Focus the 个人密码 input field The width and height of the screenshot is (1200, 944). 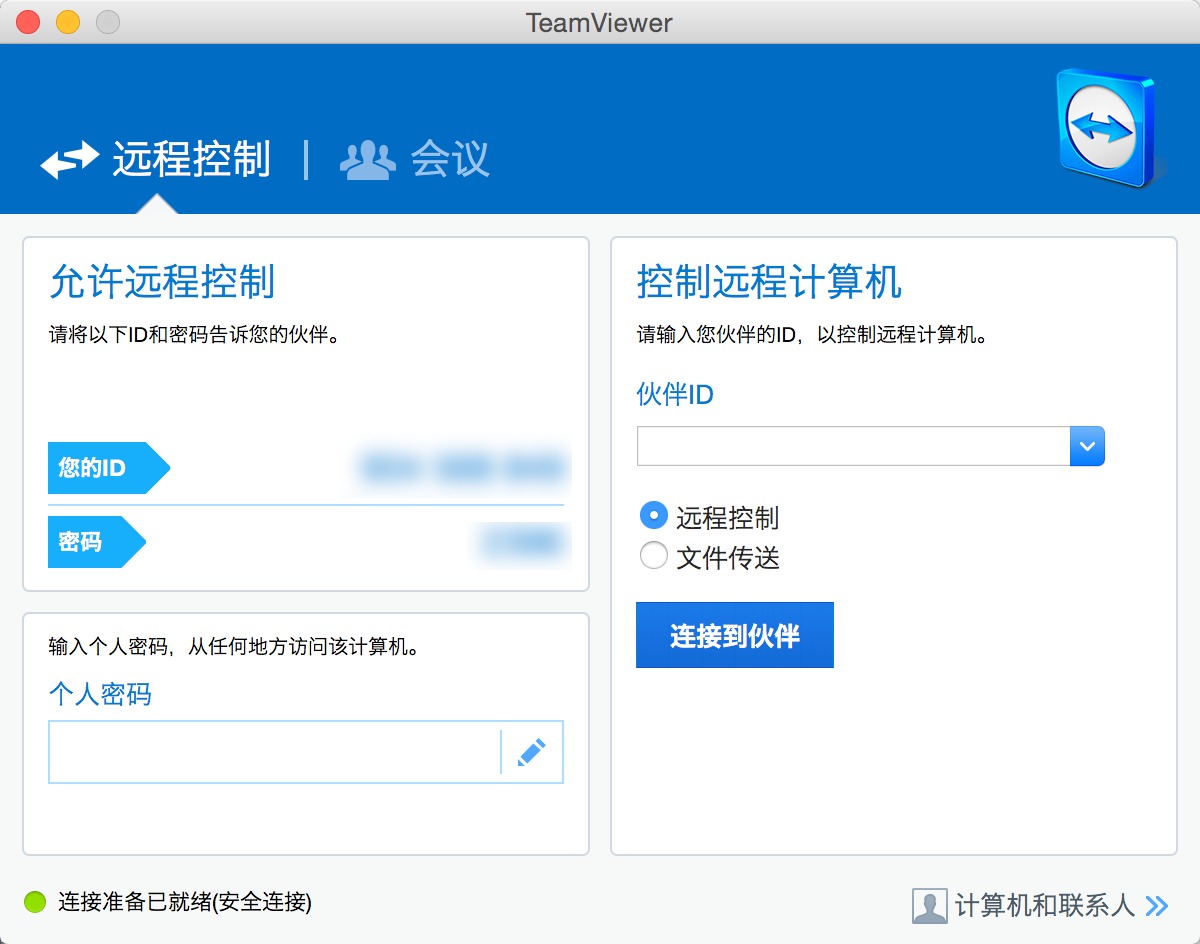tap(275, 752)
